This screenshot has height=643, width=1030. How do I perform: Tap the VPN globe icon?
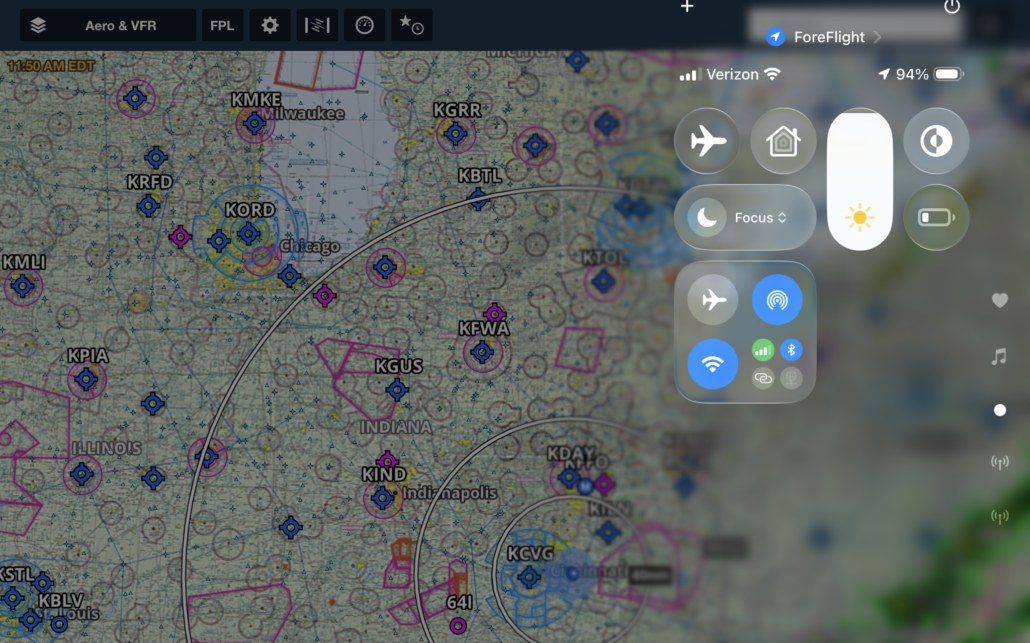(x=791, y=378)
